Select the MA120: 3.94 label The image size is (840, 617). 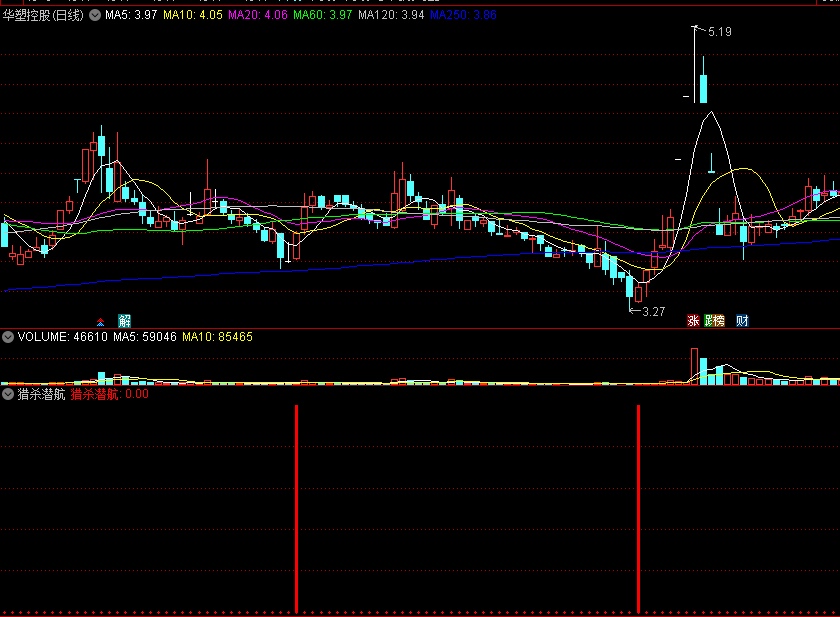pyautogui.click(x=391, y=15)
